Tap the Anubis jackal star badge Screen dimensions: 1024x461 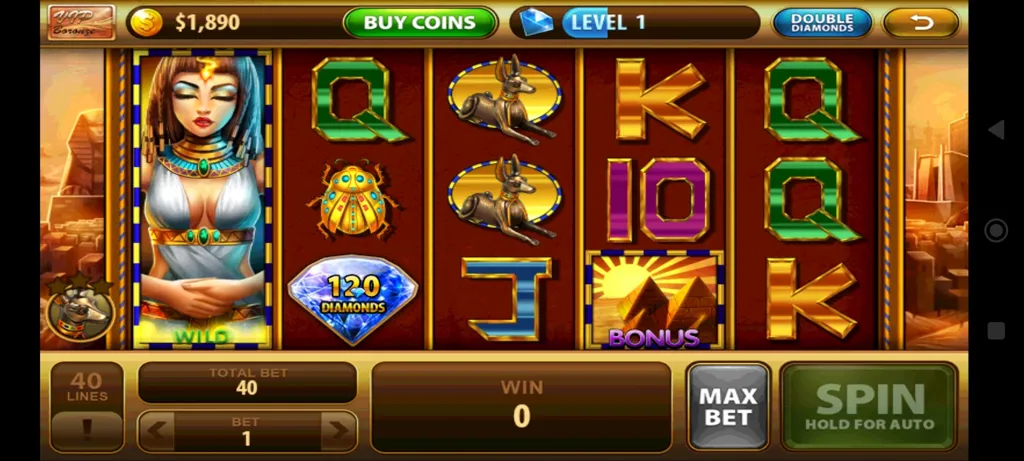click(80, 309)
